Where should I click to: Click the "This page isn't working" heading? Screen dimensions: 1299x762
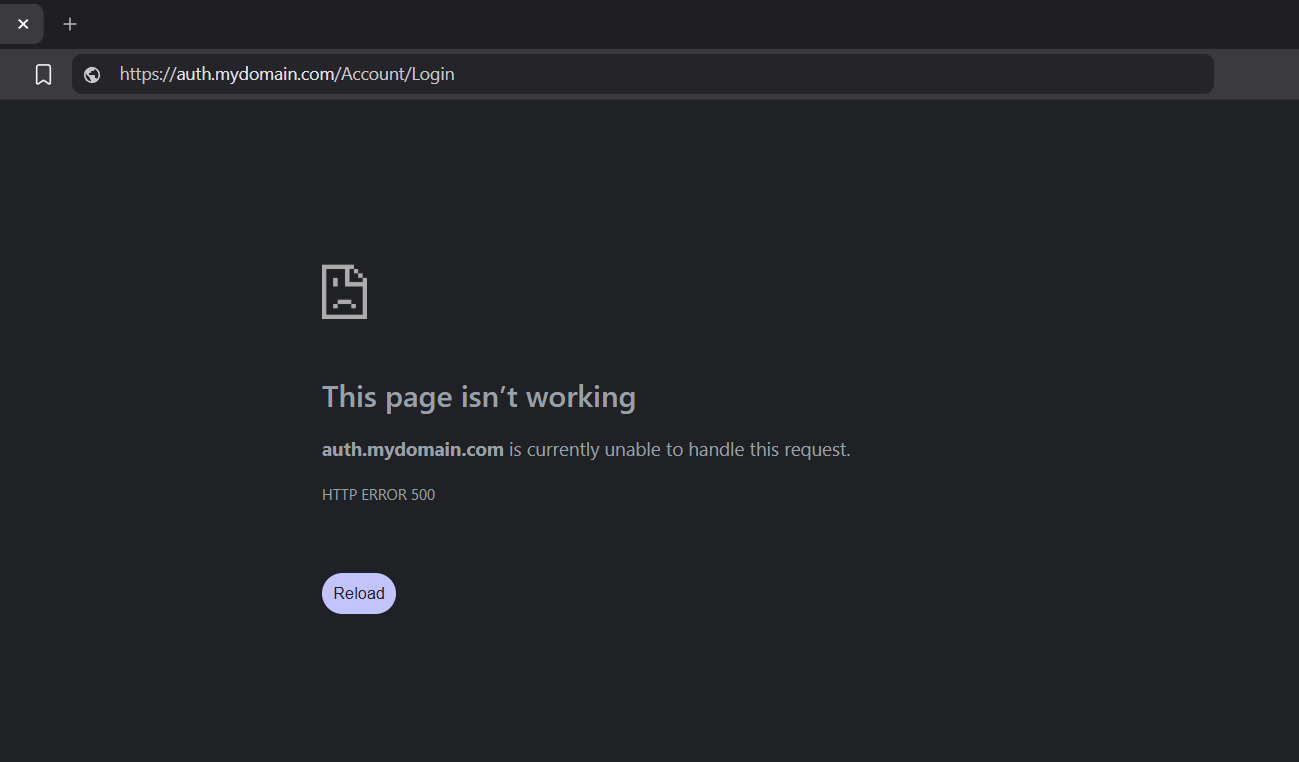(478, 397)
